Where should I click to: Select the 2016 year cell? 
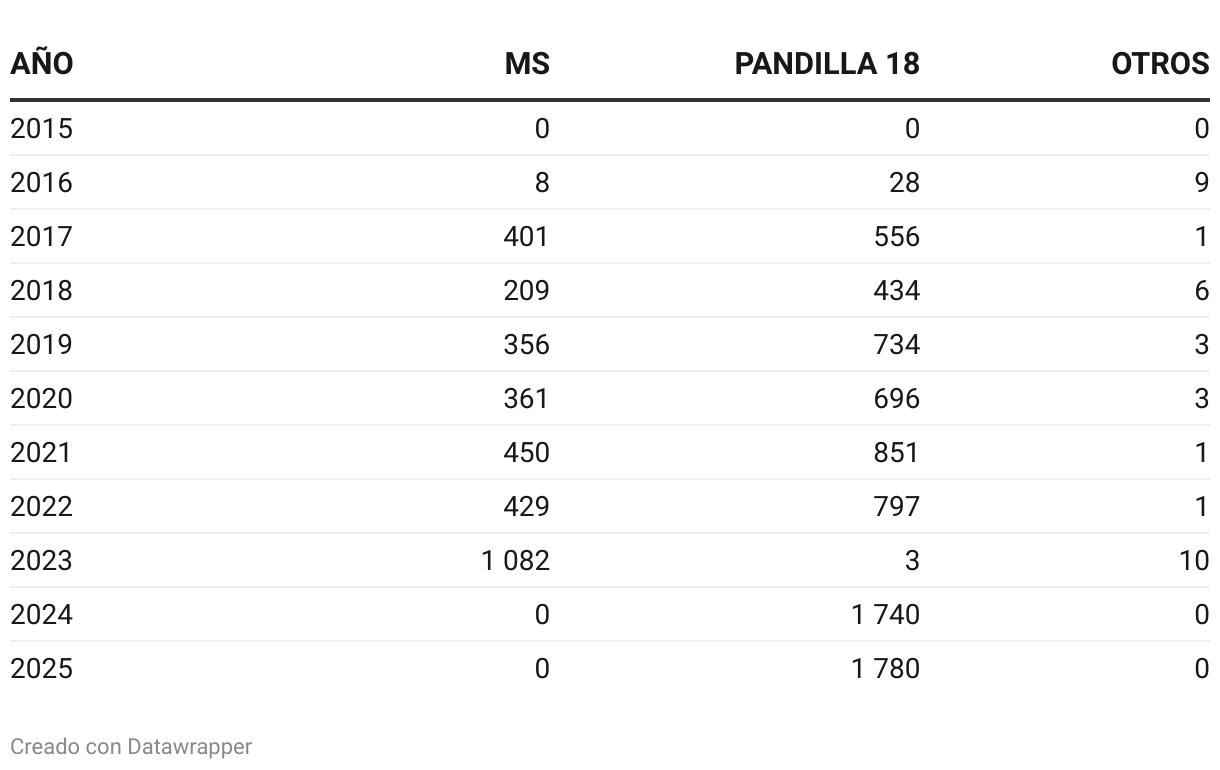tap(42, 183)
